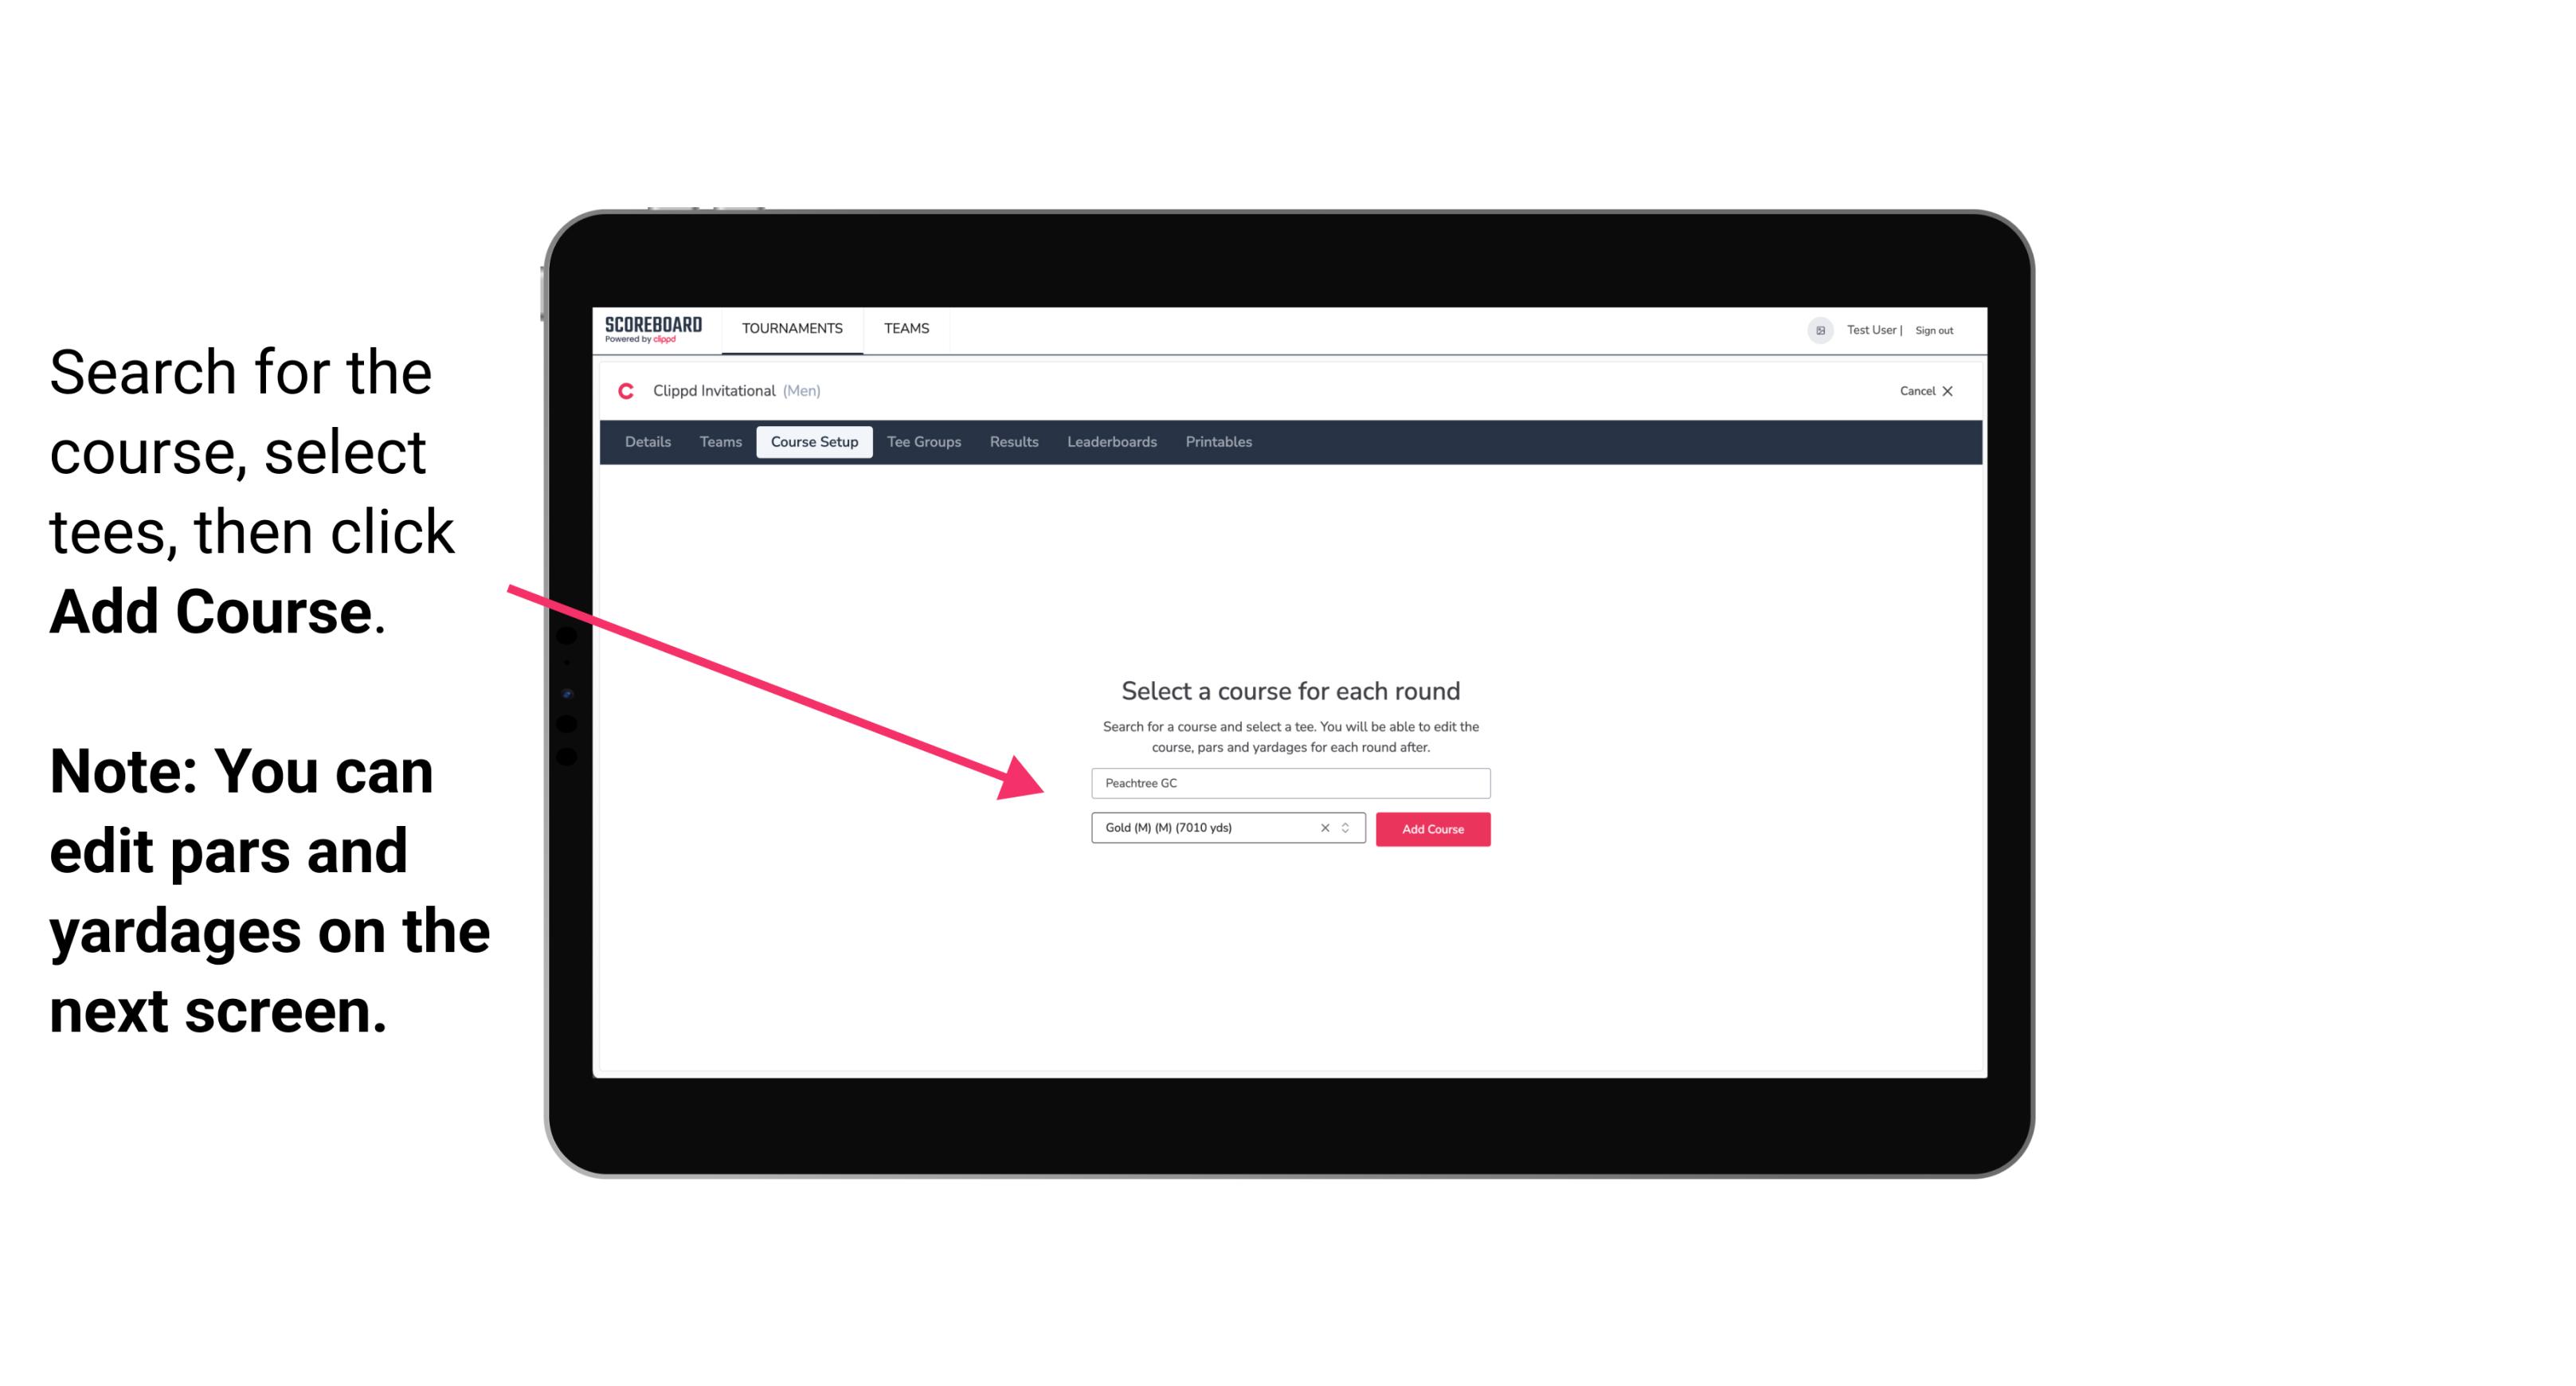Screen dimensions: 2576x1386
Task: Click the Tee Groups tab
Action: pyautogui.click(x=922, y=442)
